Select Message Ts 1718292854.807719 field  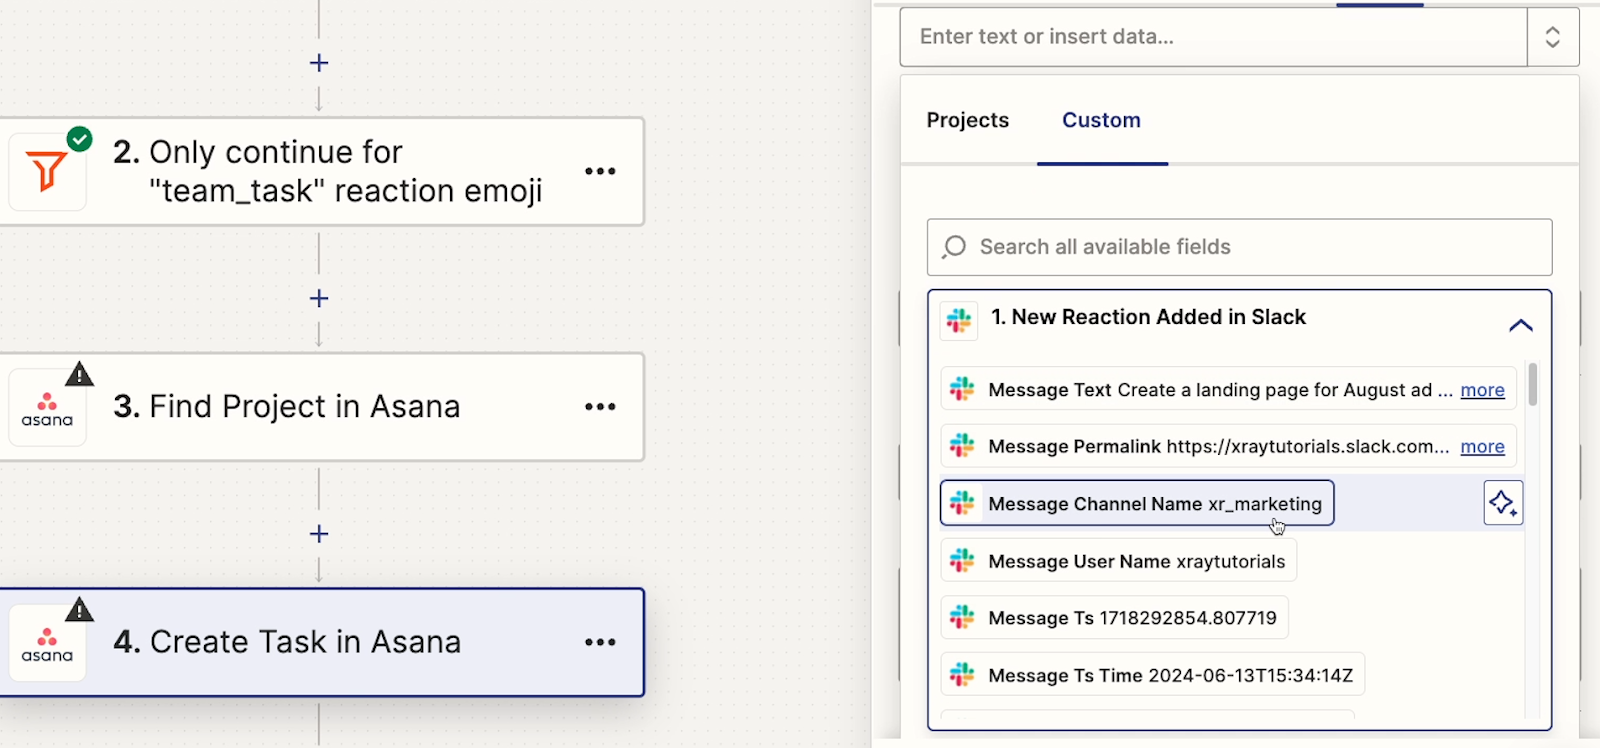1114,618
